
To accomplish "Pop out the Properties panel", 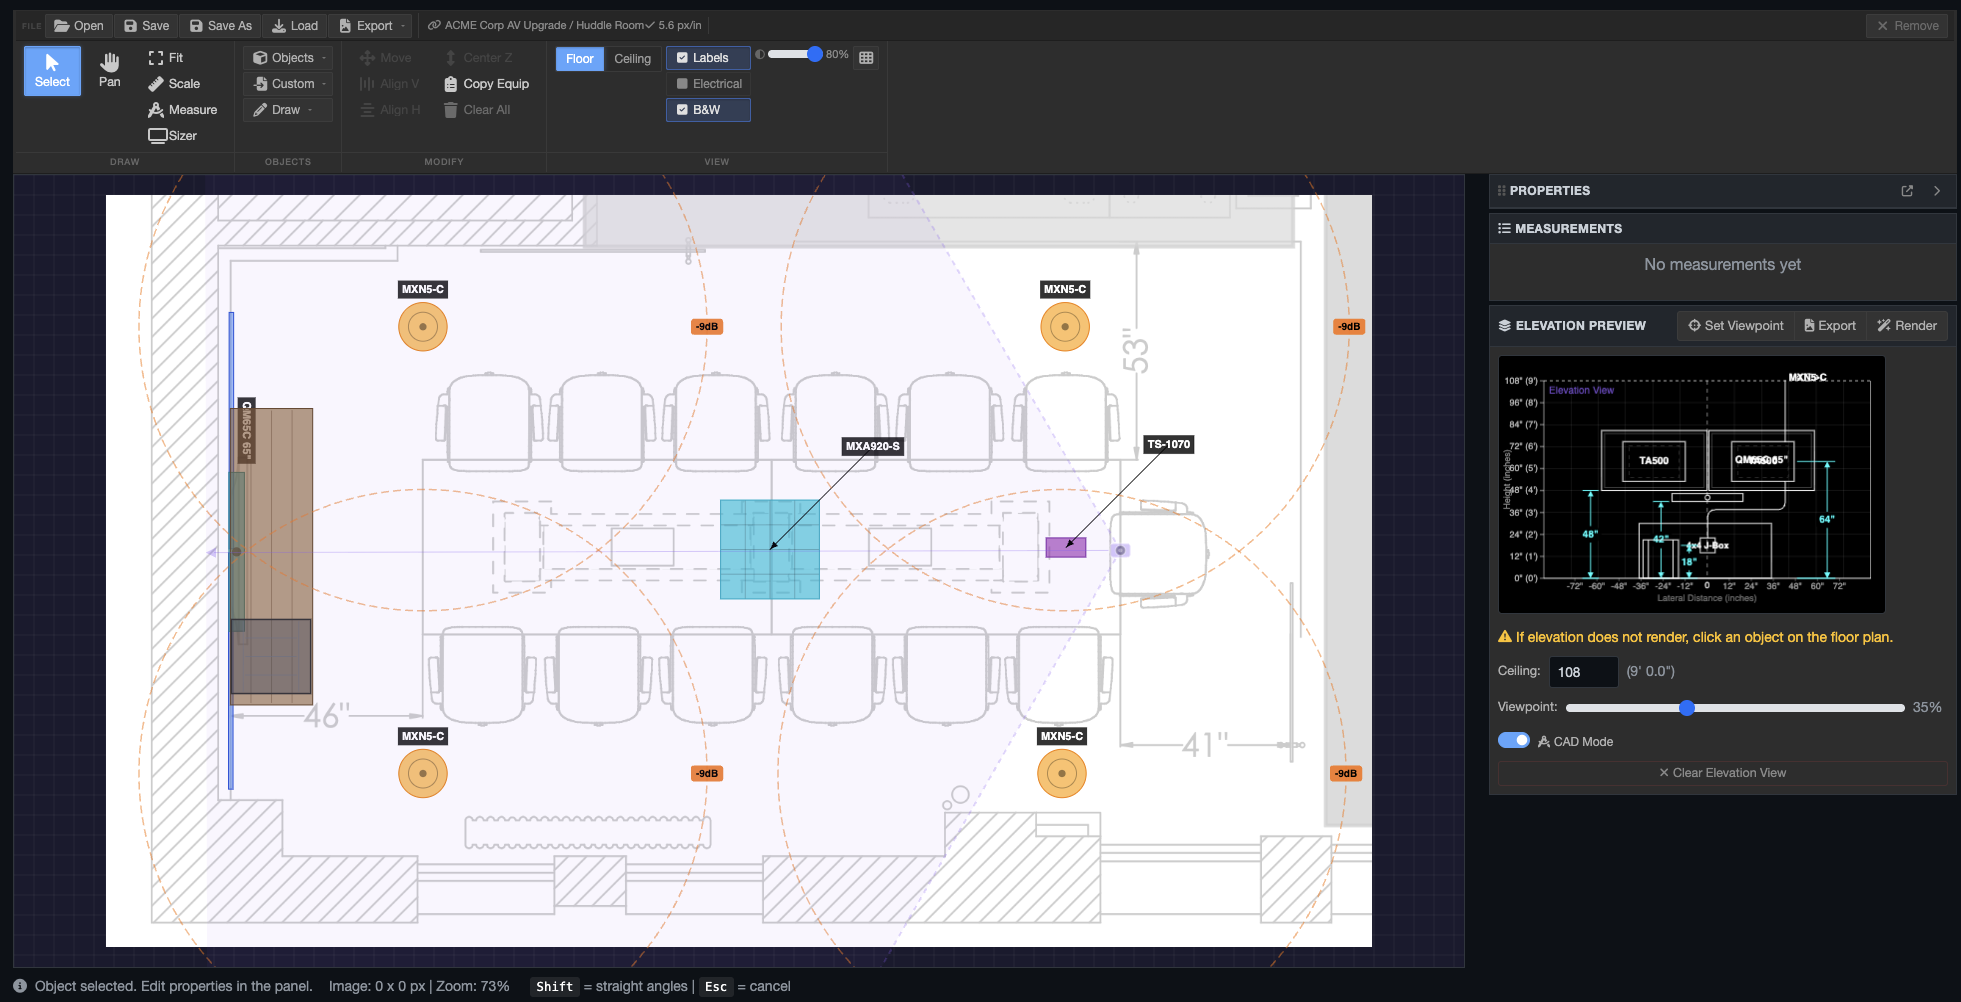I will coord(1906,191).
